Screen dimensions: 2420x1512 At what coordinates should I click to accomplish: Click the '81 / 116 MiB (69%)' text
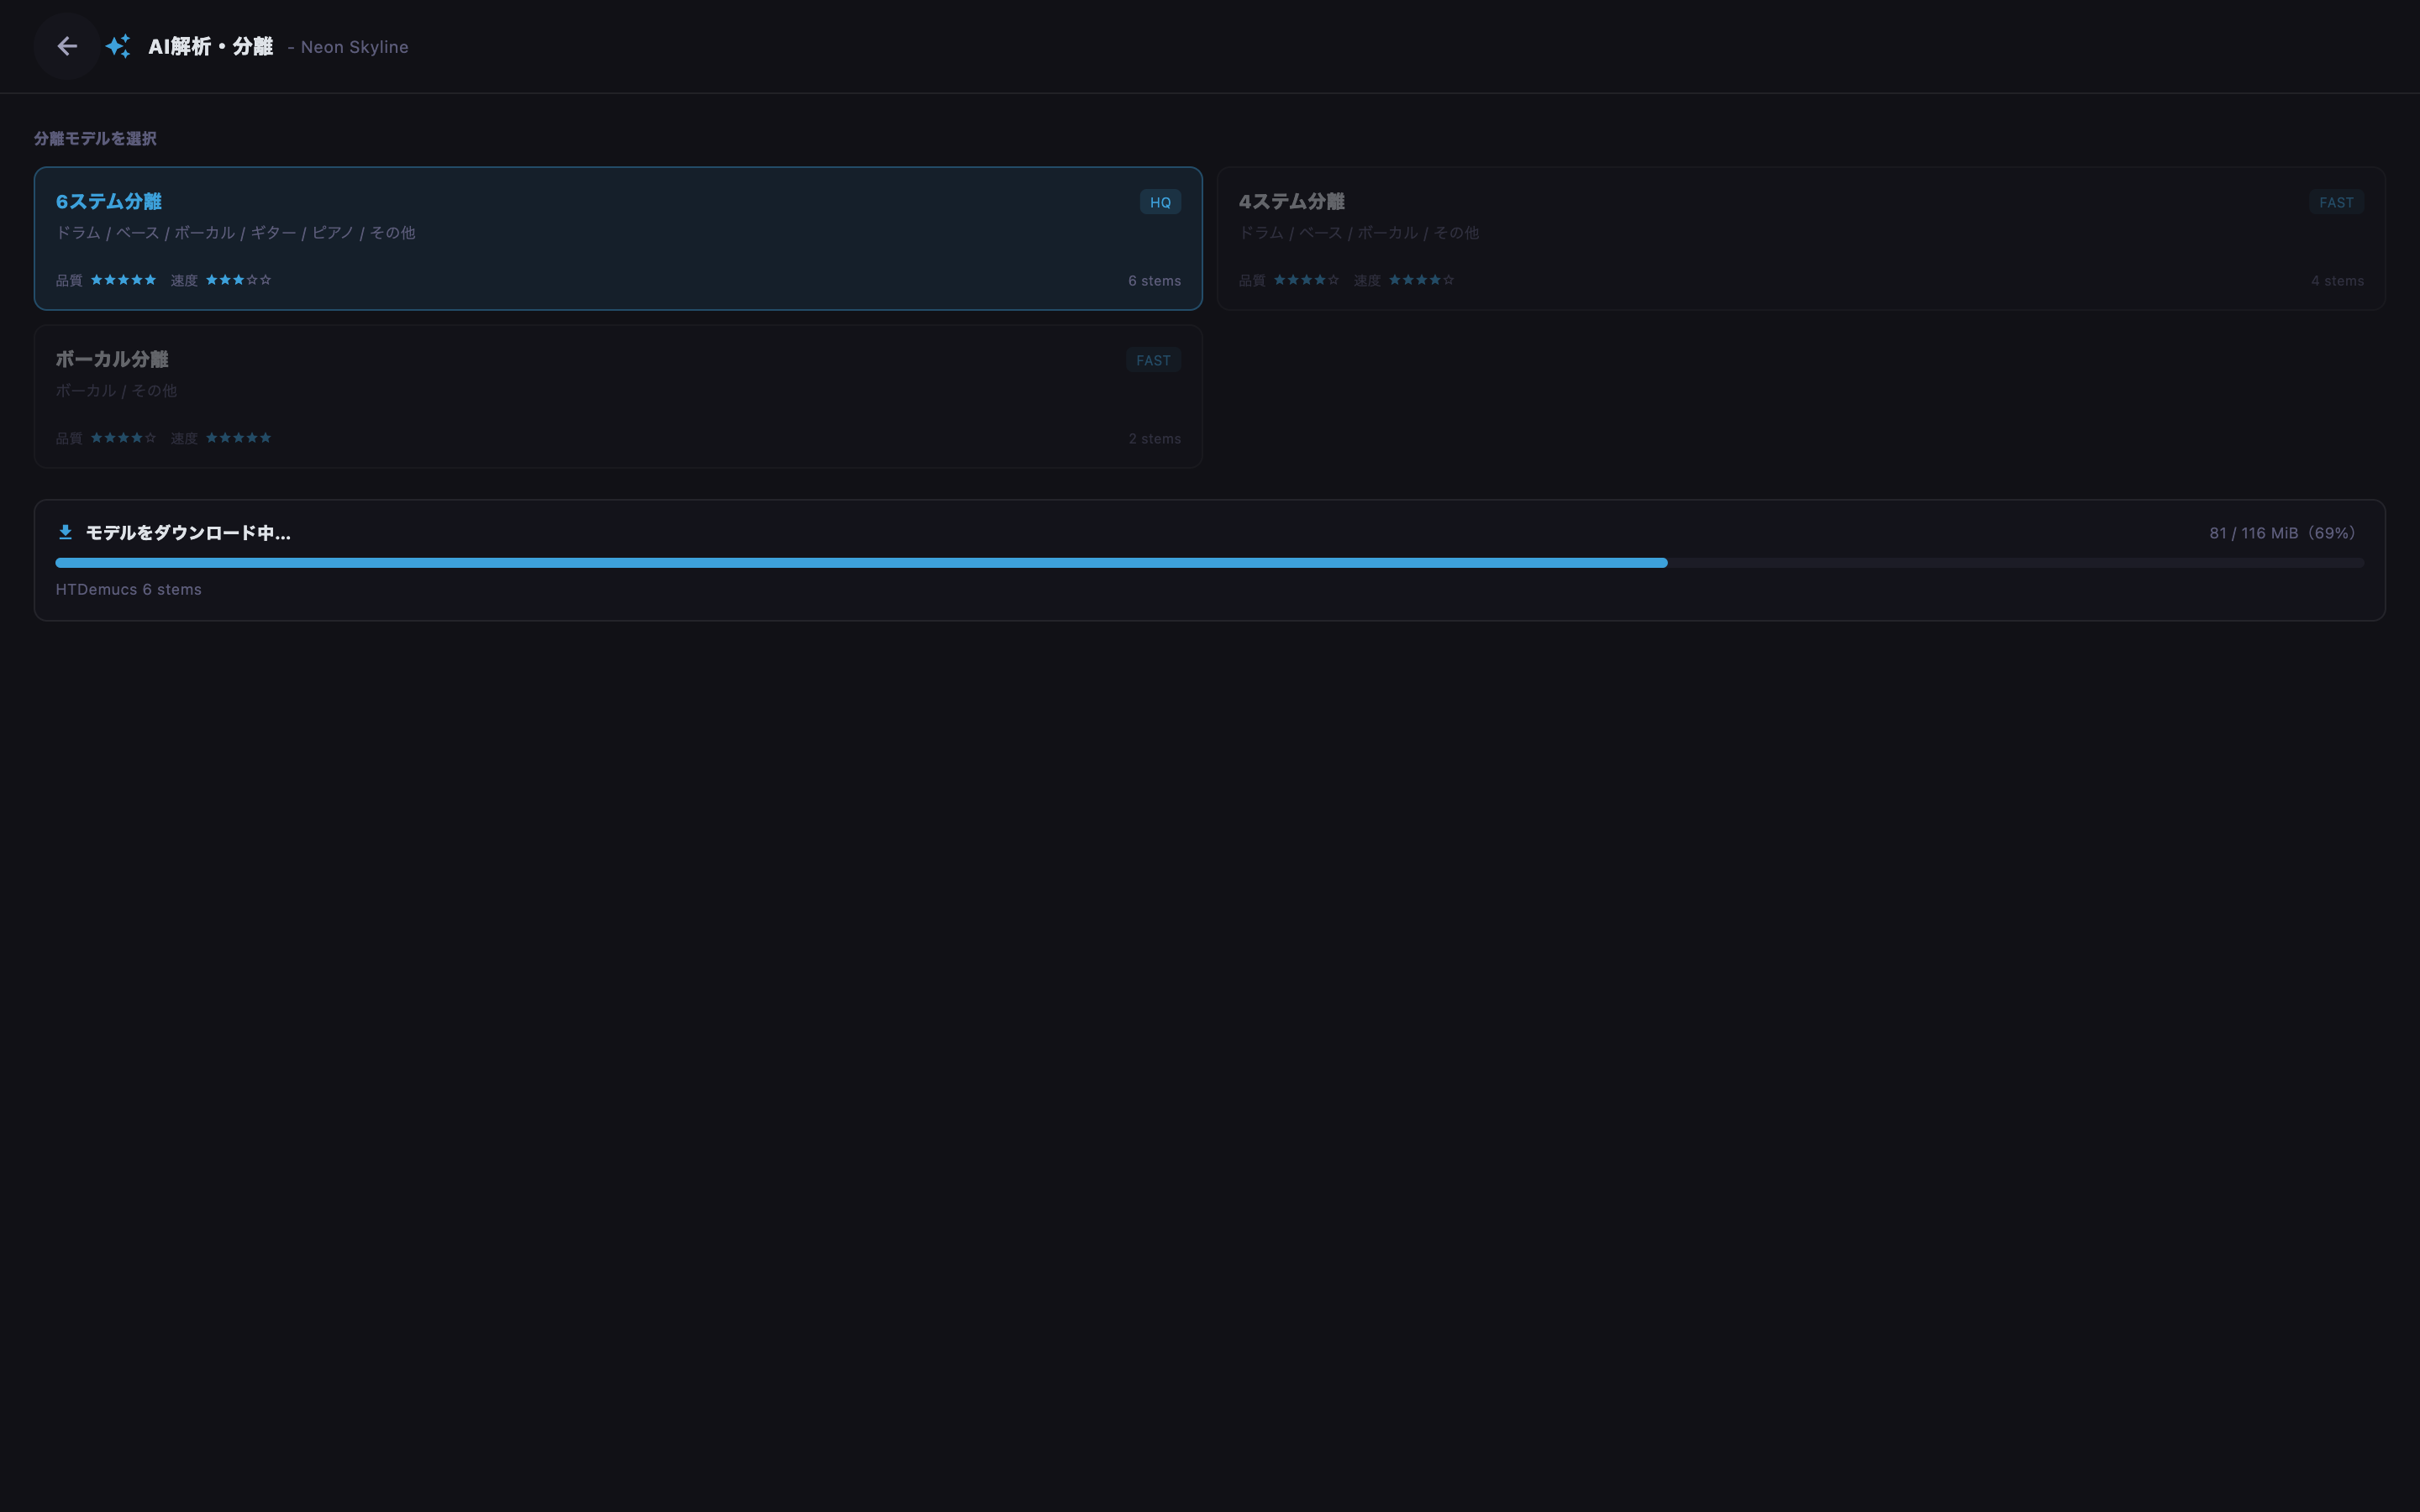tap(2282, 533)
